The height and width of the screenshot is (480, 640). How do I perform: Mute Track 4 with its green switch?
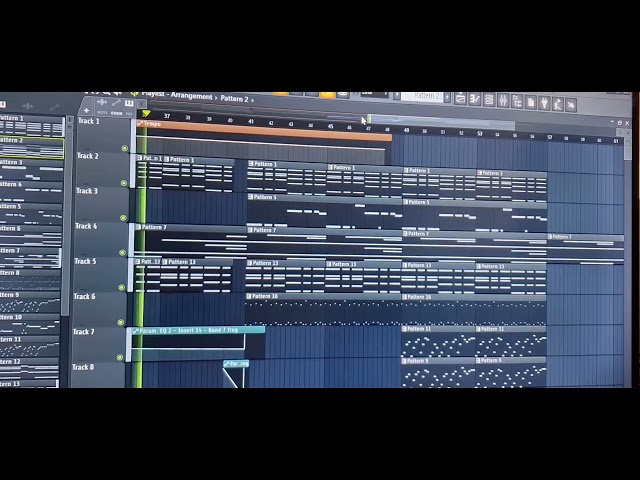click(x=122, y=253)
